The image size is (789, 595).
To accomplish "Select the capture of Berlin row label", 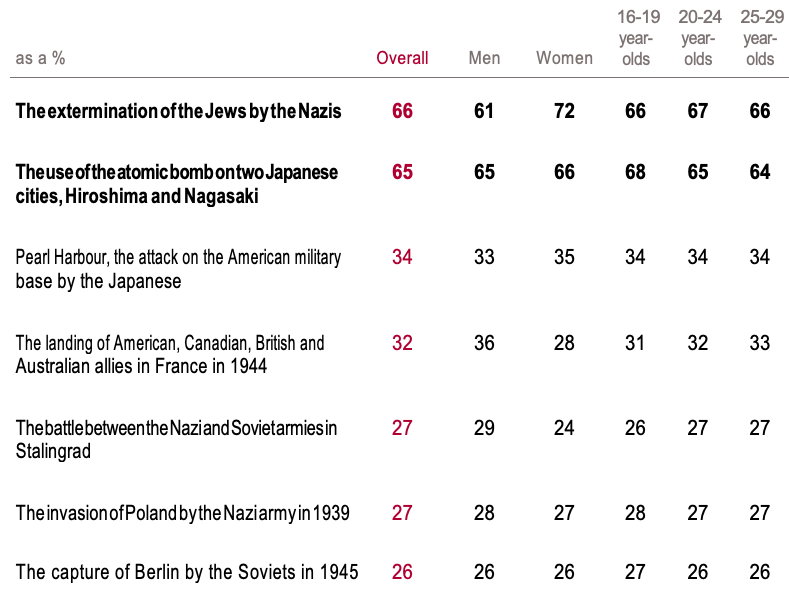I will [187, 573].
